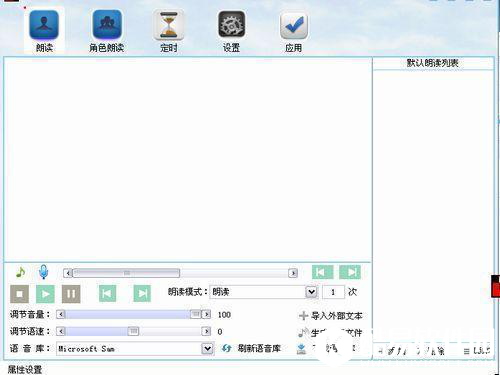
Task: Click next button next to progress bar
Action: click(350, 272)
